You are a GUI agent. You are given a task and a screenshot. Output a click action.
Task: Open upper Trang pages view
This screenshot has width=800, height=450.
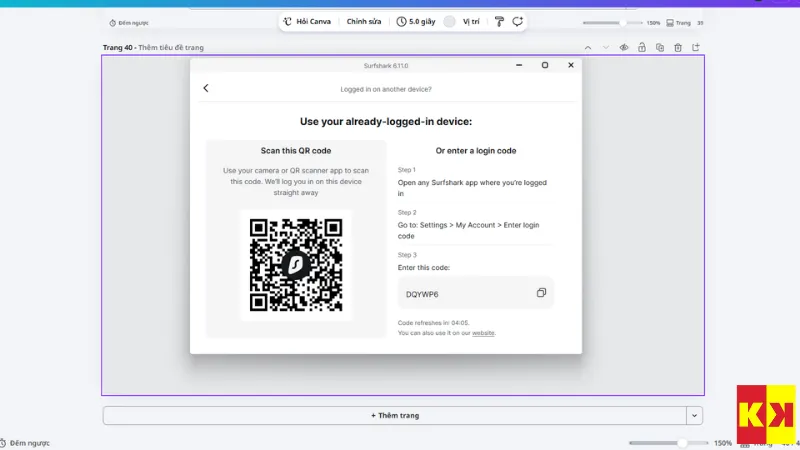[x=679, y=23]
